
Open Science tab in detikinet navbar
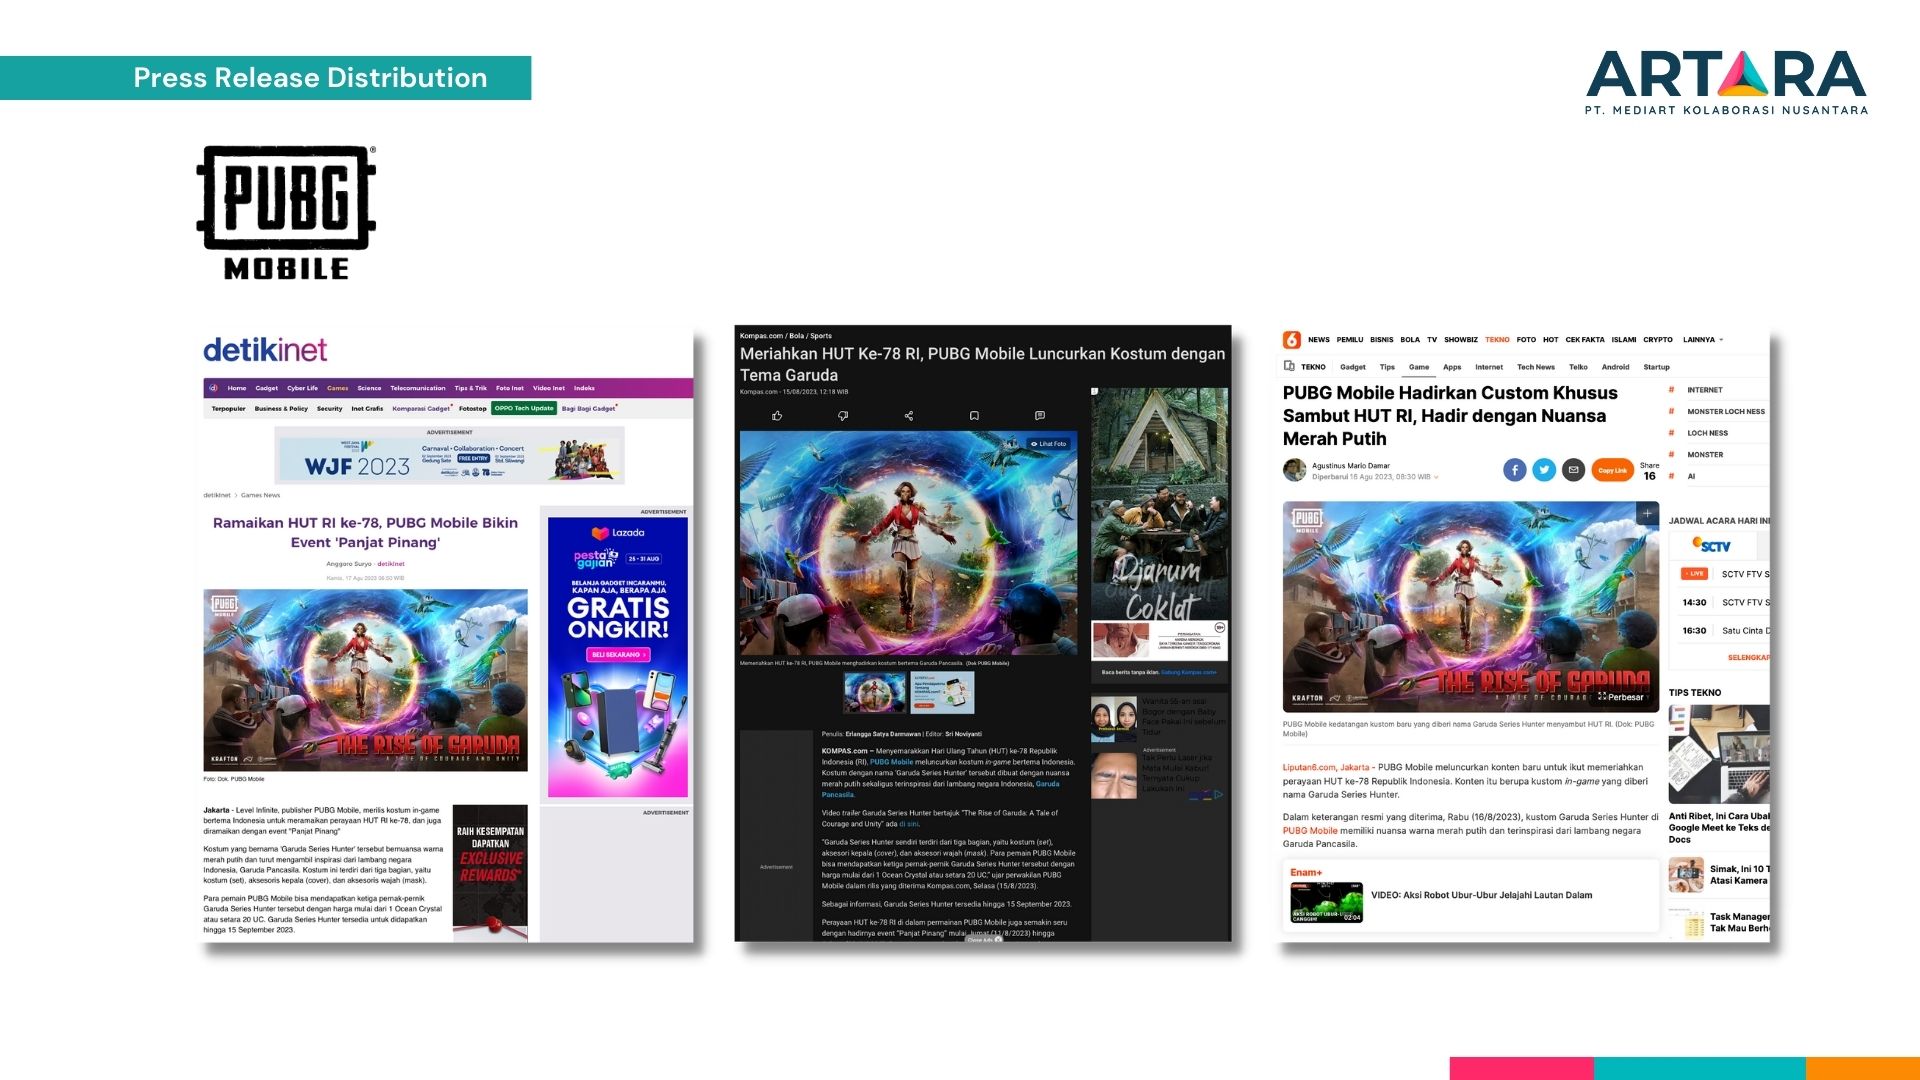tap(369, 388)
